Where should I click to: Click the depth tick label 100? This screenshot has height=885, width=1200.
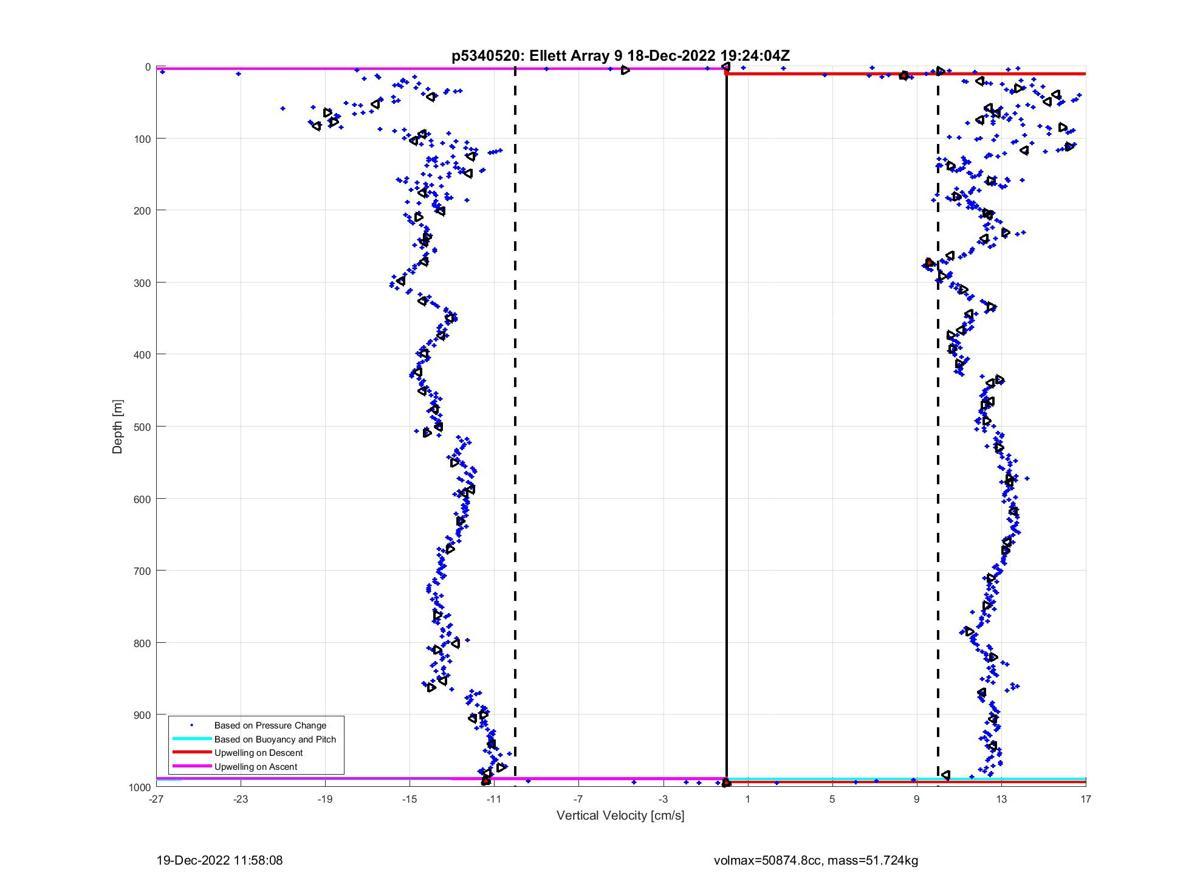[142, 139]
